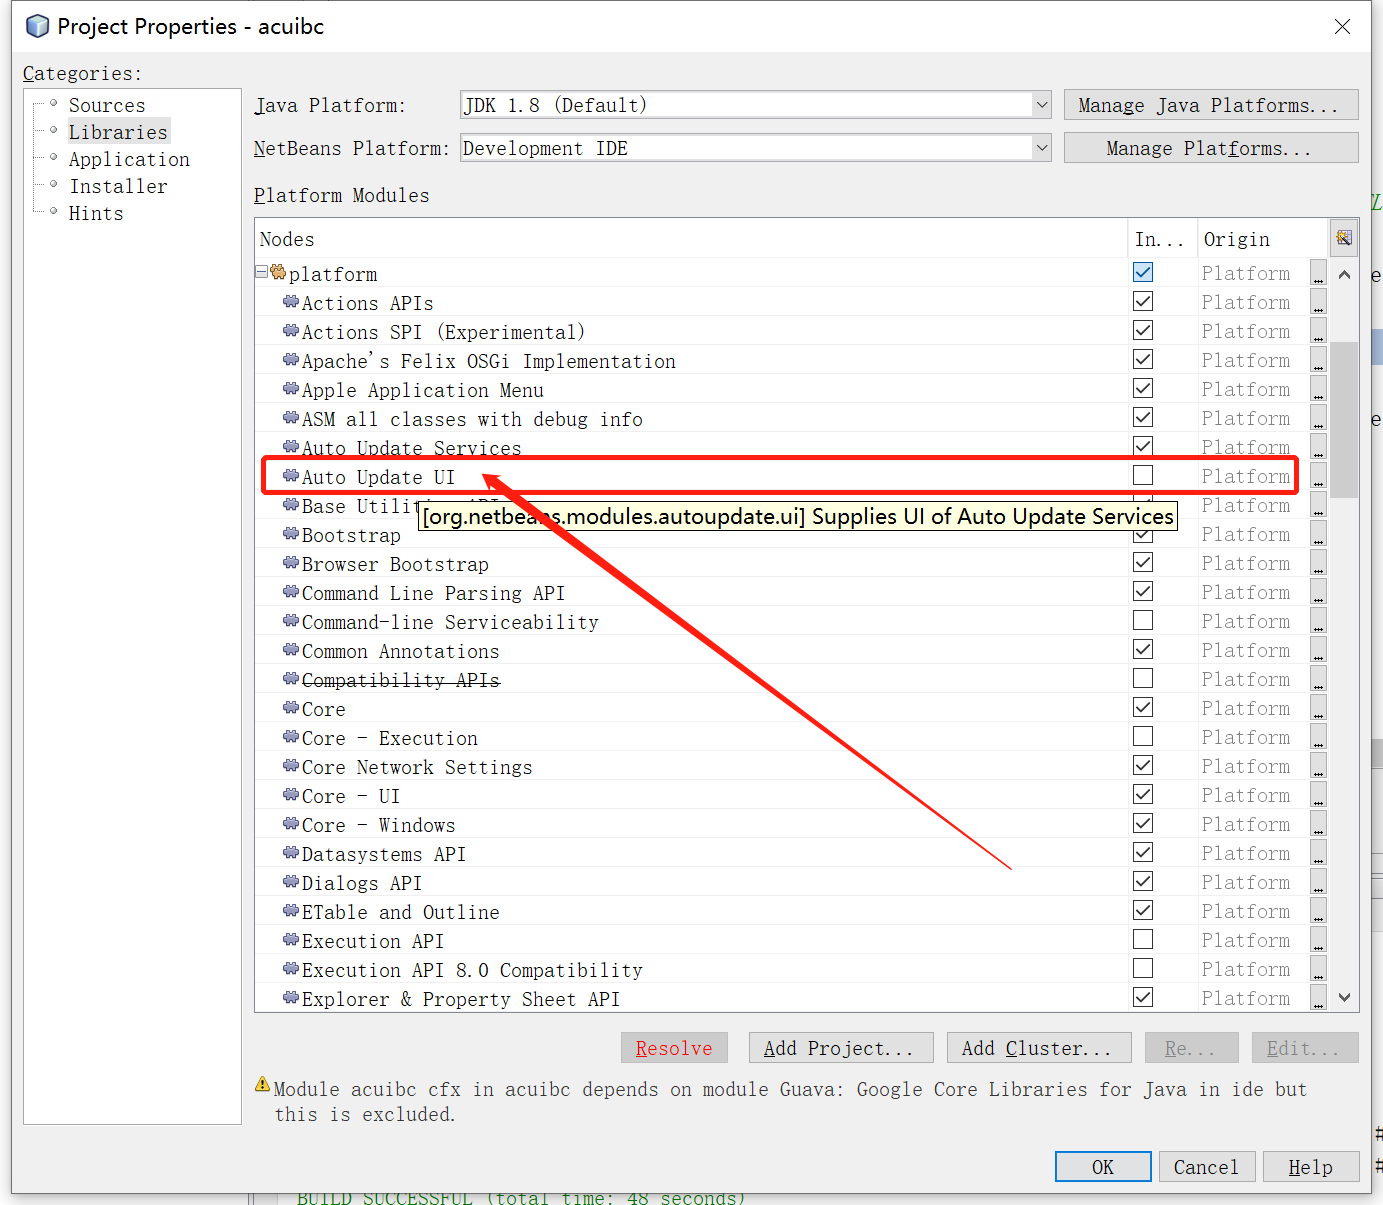Enable the Command-line Serviceability checkbox
This screenshot has height=1205, width=1383.
[x=1143, y=620]
